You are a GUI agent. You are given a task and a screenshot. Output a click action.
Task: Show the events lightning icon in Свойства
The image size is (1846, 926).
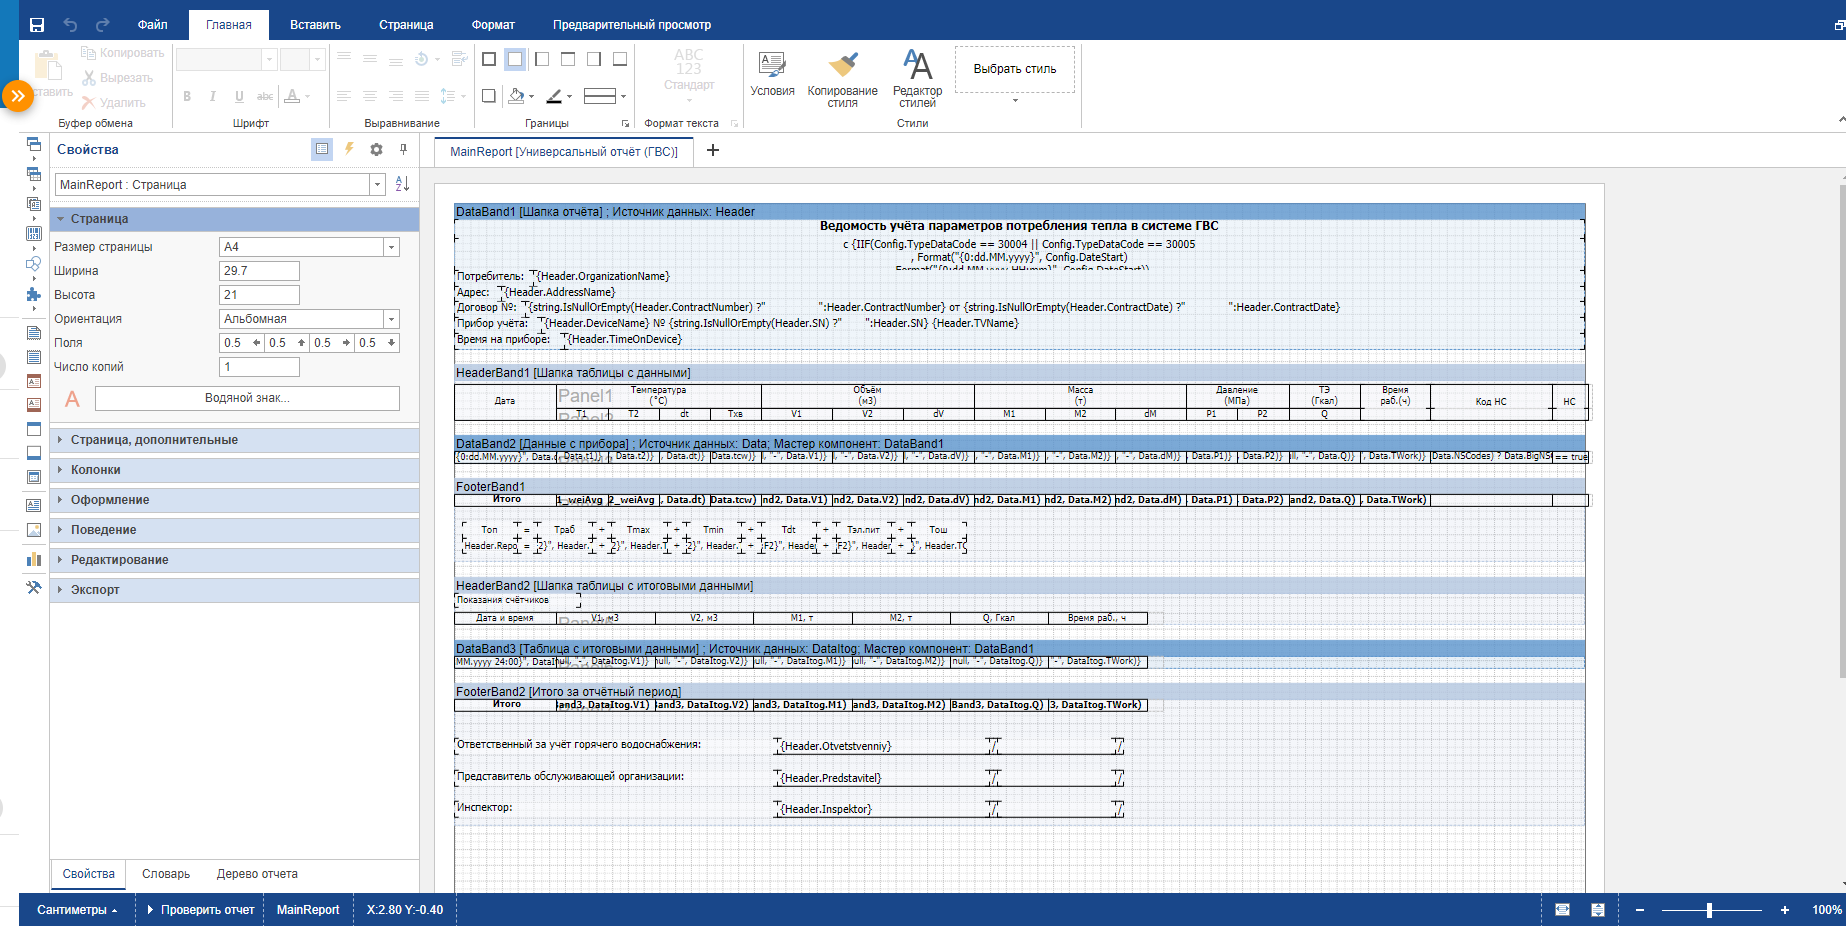pyautogui.click(x=349, y=149)
